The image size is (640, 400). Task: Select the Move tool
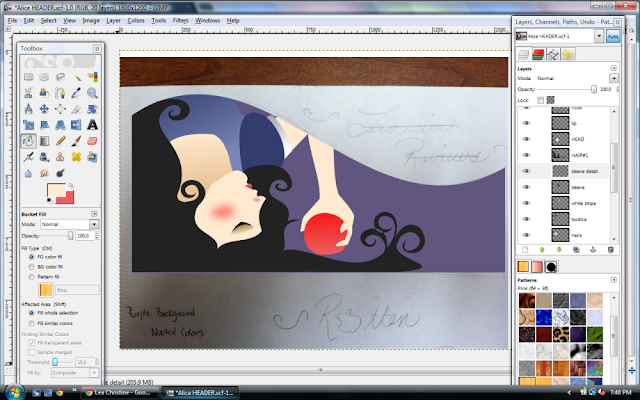44,109
